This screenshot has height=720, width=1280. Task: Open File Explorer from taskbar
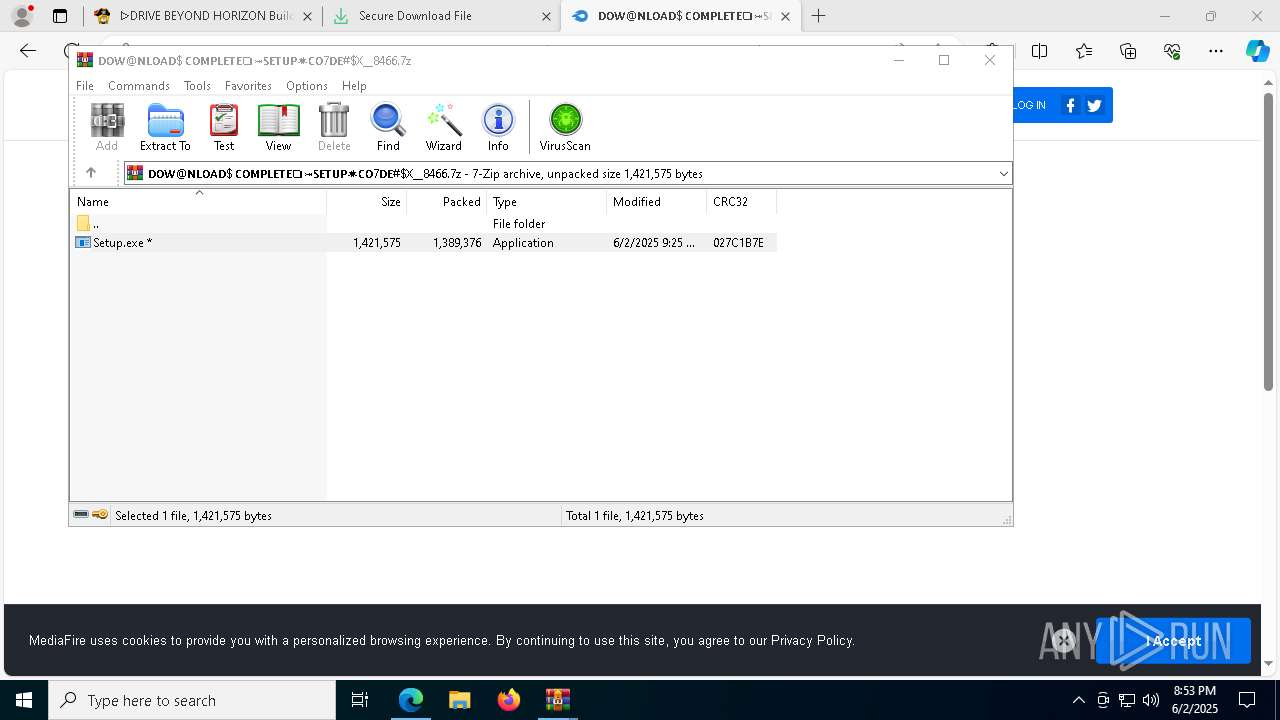coord(459,700)
